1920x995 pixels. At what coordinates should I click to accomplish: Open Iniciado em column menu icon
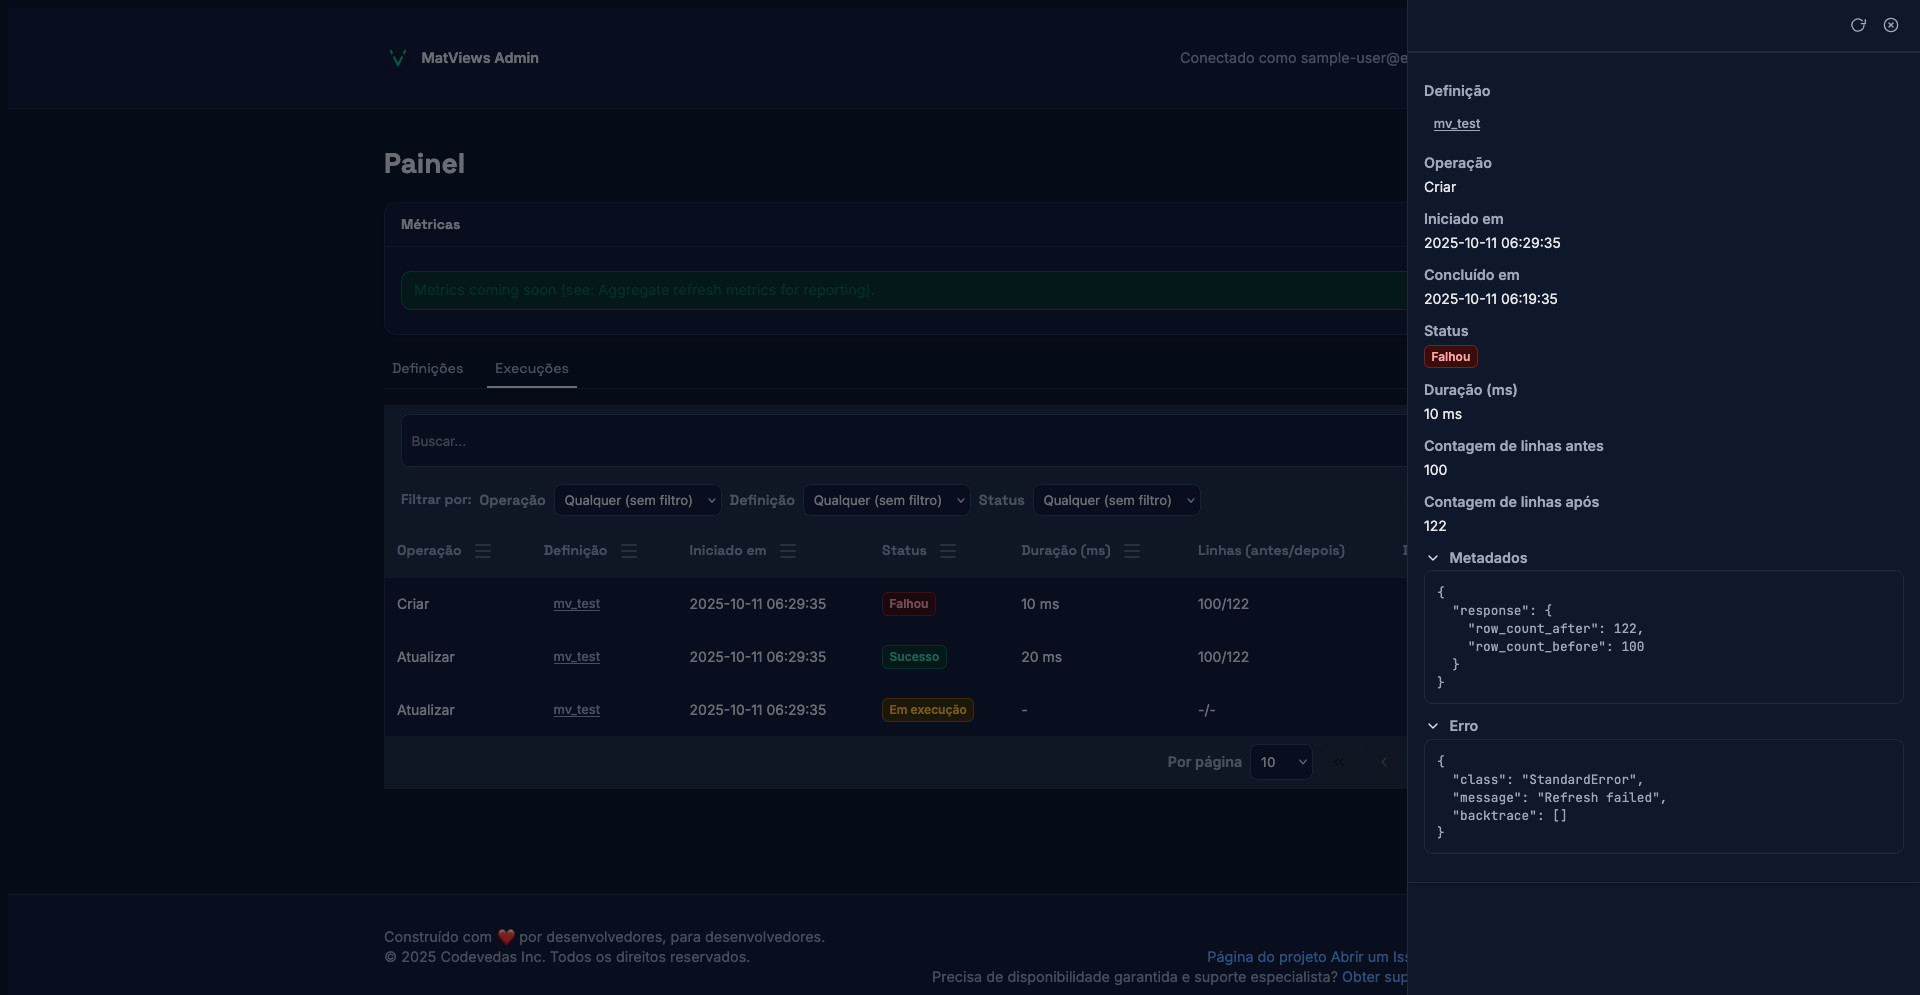coord(788,551)
